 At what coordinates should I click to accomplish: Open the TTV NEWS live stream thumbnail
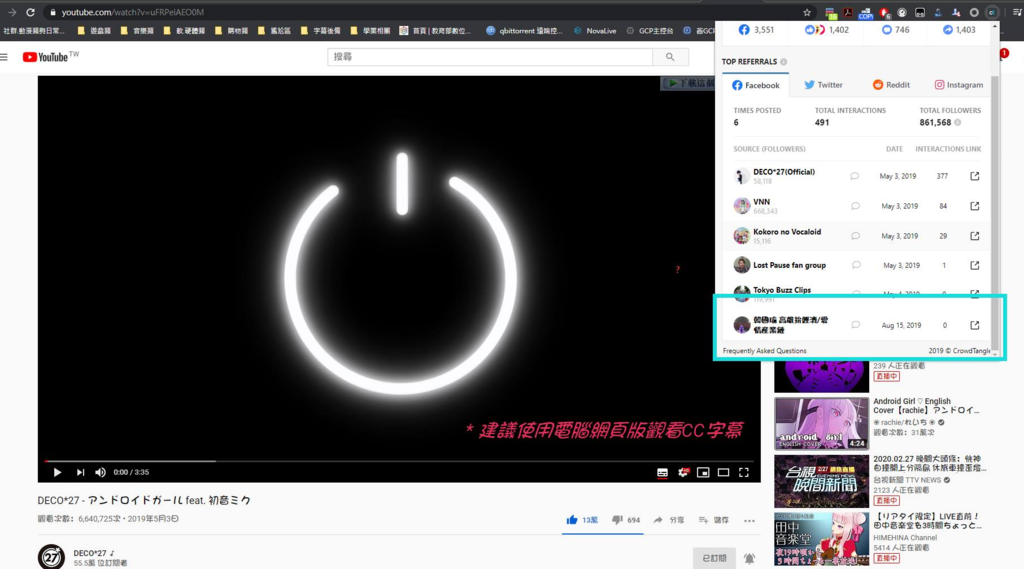[822, 481]
